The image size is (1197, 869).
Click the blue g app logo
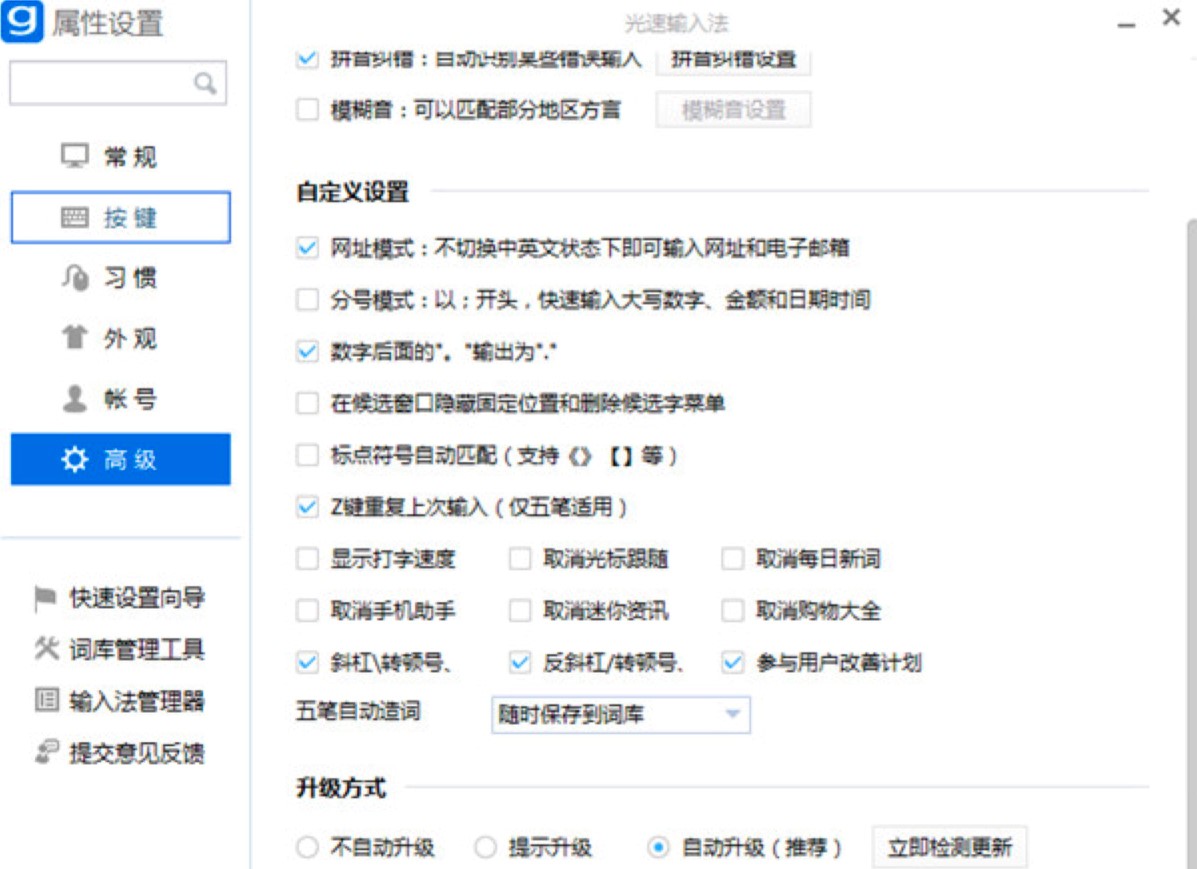(x=22, y=20)
